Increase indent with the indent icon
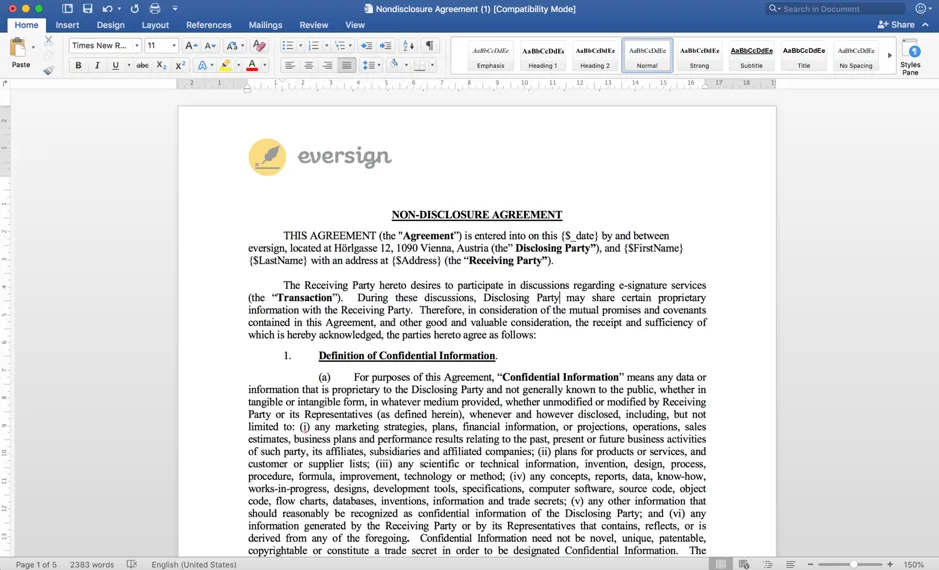 point(386,46)
